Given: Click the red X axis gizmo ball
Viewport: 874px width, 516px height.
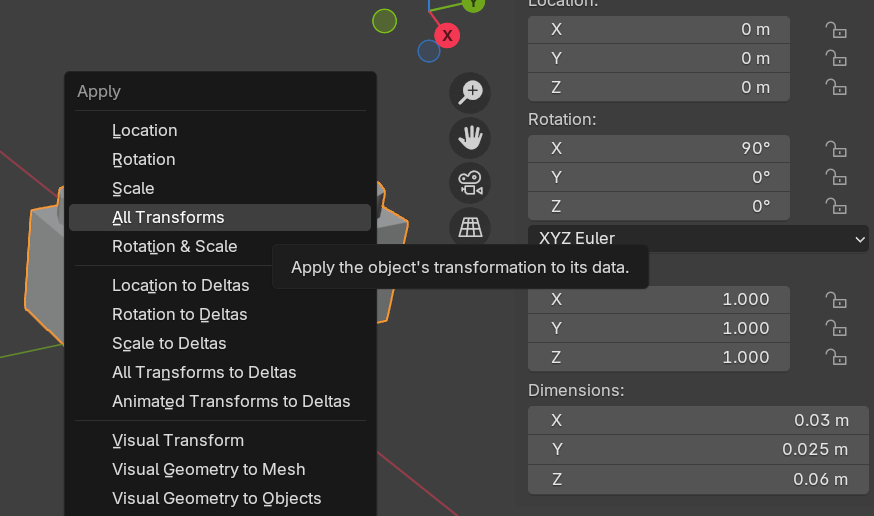Looking at the screenshot, I should (447, 36).
